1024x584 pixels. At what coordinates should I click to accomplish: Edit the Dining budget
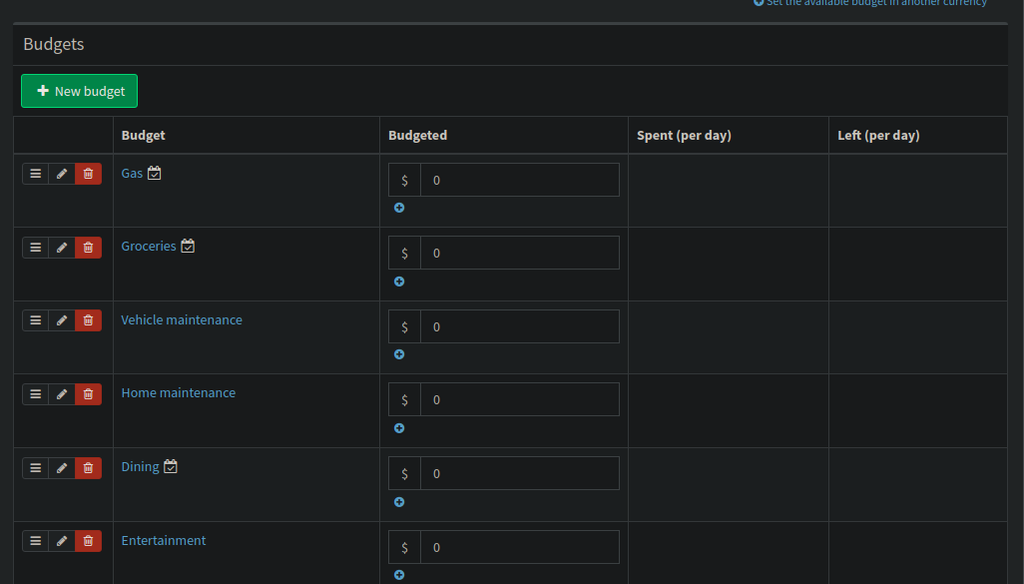[x=62, y=468]
